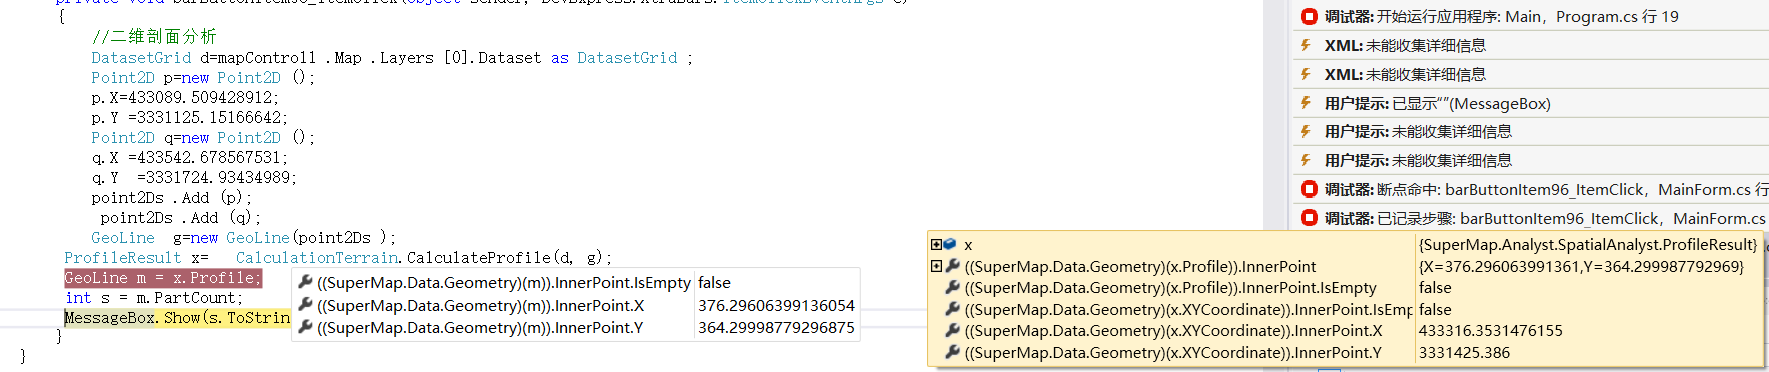
Task: Click the line Point2D p=new Point2D ();
Action: coord(203,78)
